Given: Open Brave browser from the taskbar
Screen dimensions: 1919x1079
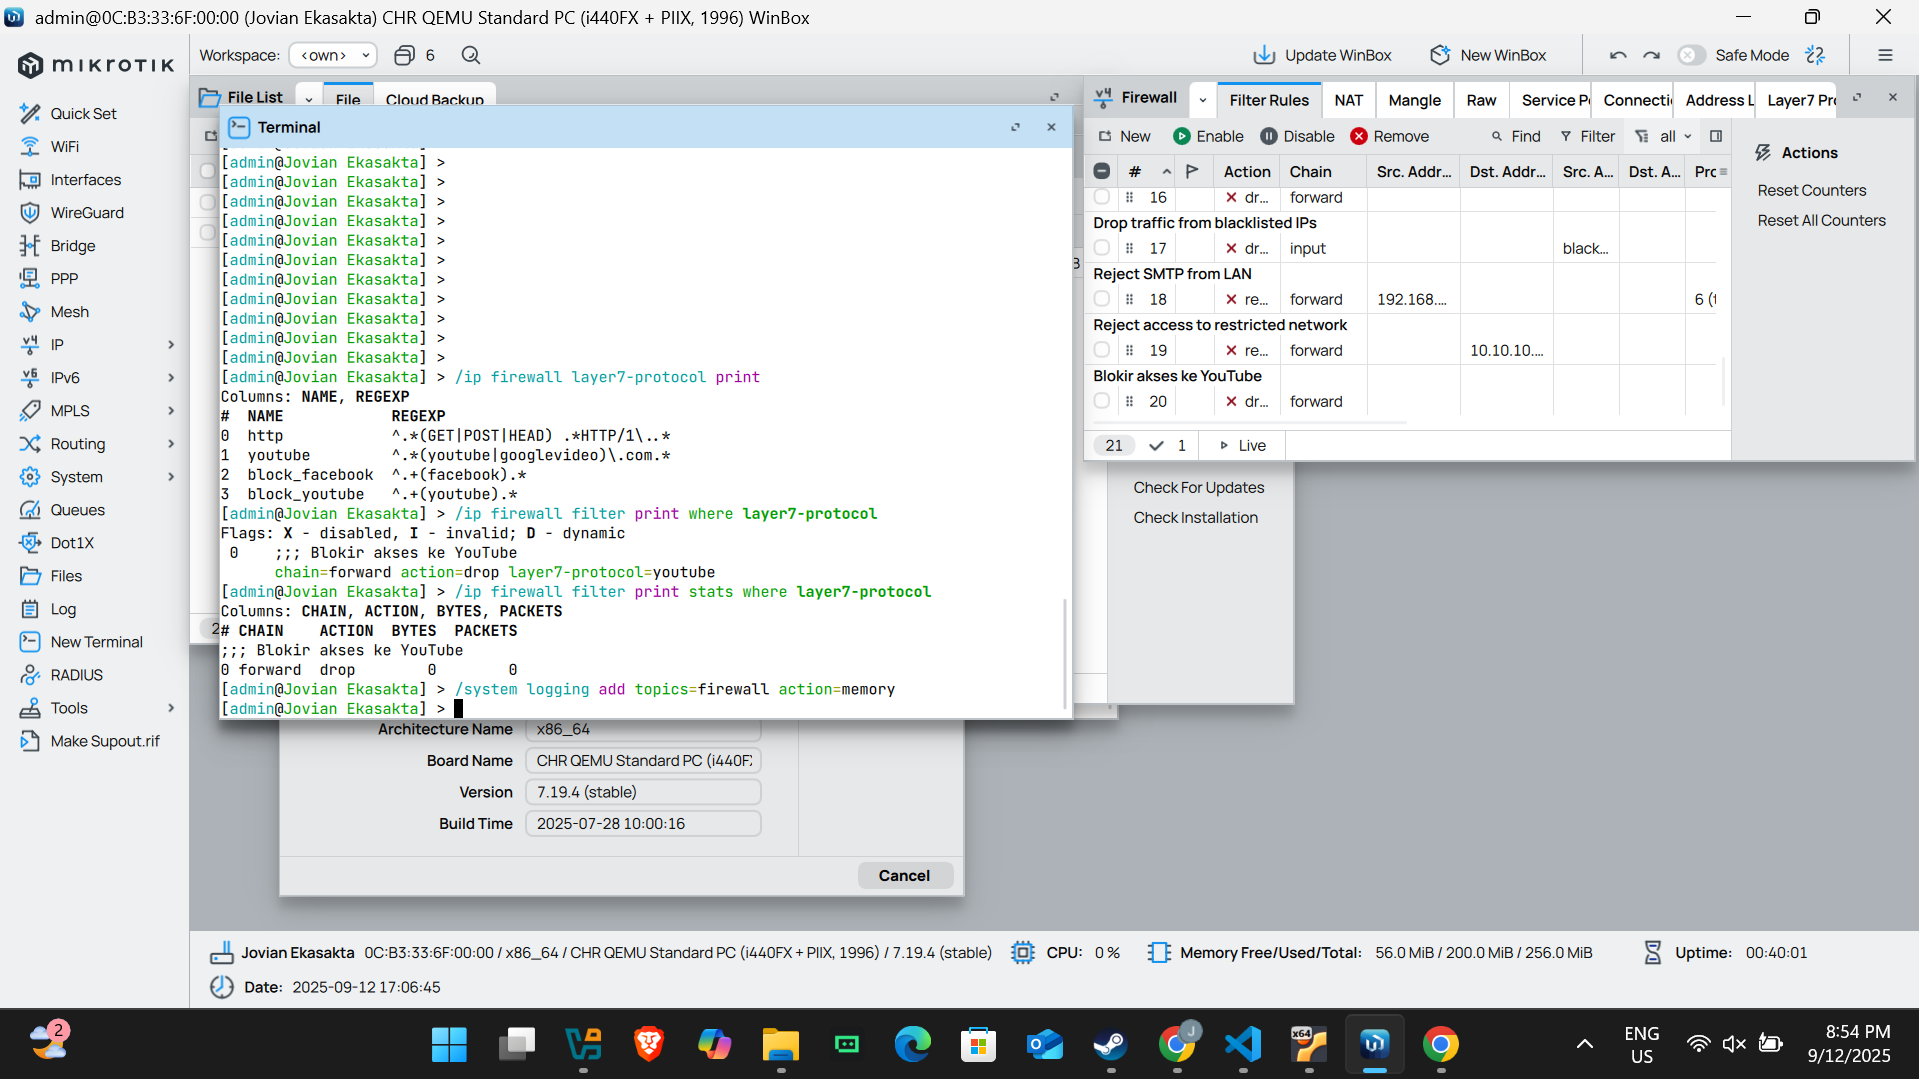Looking at the screenshot, I should click(x=649, y=1044).
